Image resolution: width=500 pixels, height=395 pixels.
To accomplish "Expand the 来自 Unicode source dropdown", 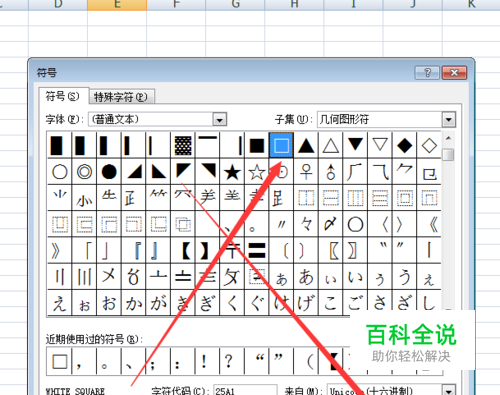I will 449,390.
